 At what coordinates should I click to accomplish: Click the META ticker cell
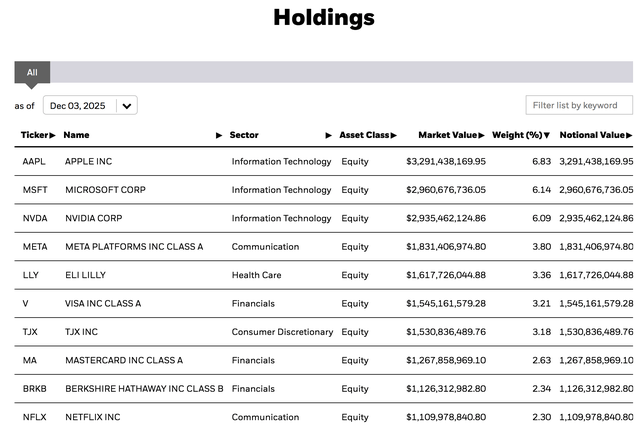(x=35, y=247)
